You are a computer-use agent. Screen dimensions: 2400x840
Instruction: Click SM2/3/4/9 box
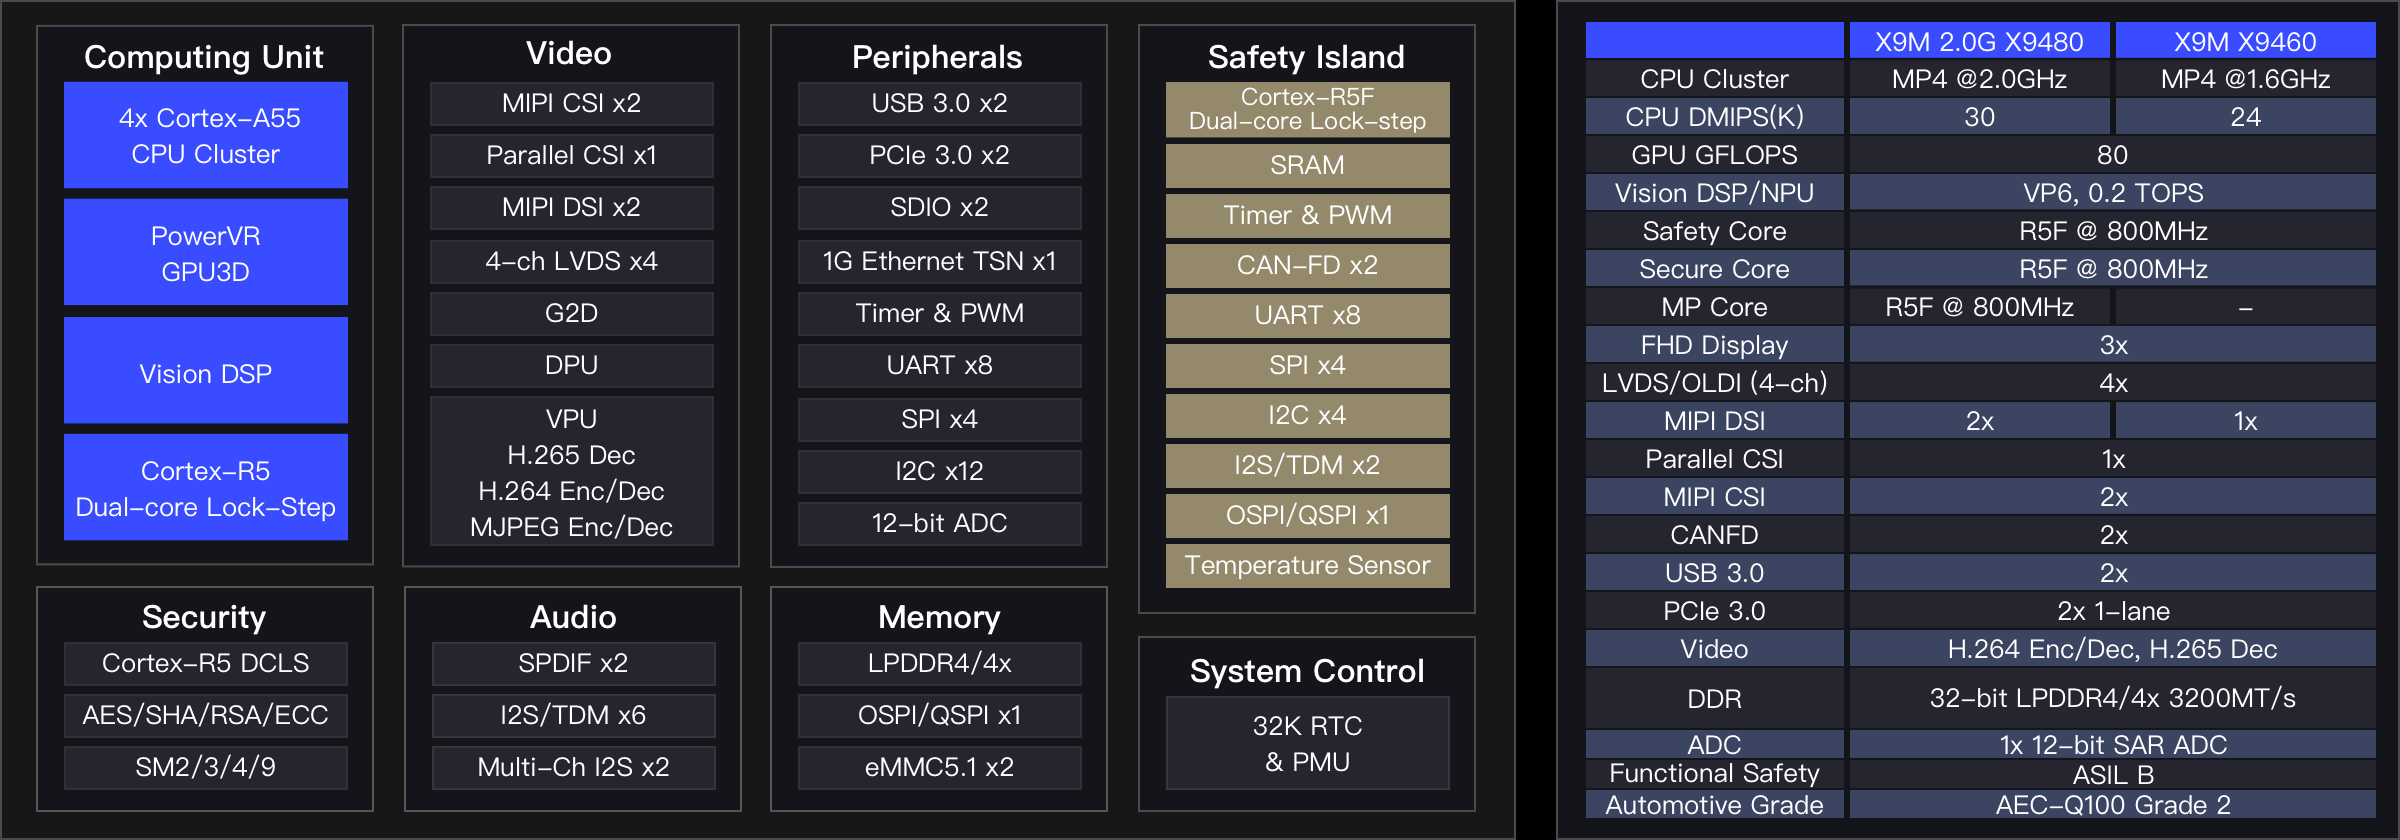(206, 768)
